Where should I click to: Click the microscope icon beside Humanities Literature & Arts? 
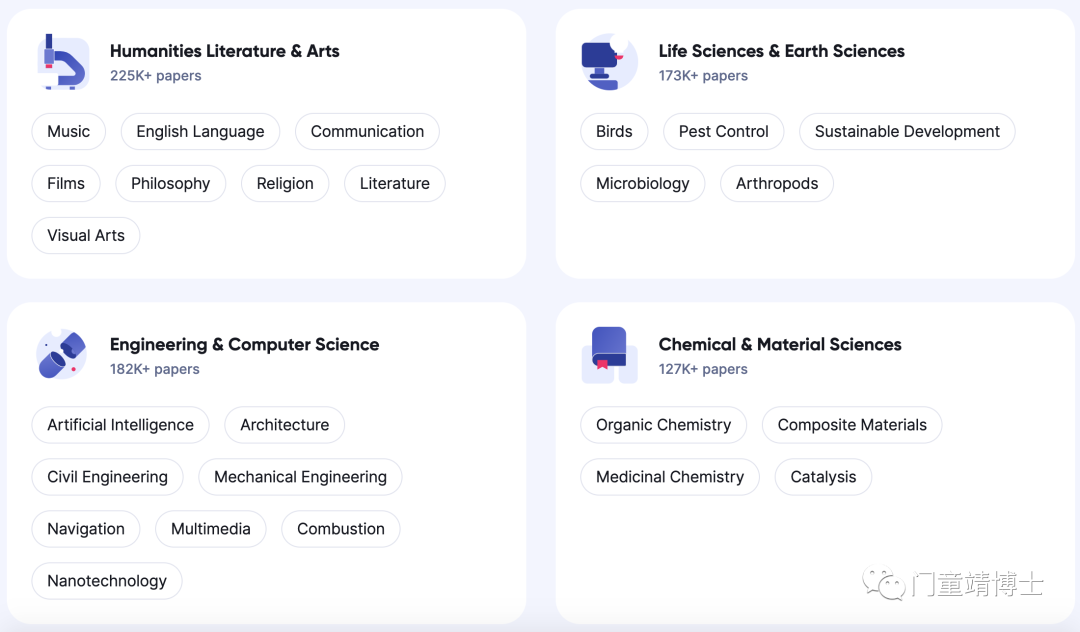(x=63, y=62)
